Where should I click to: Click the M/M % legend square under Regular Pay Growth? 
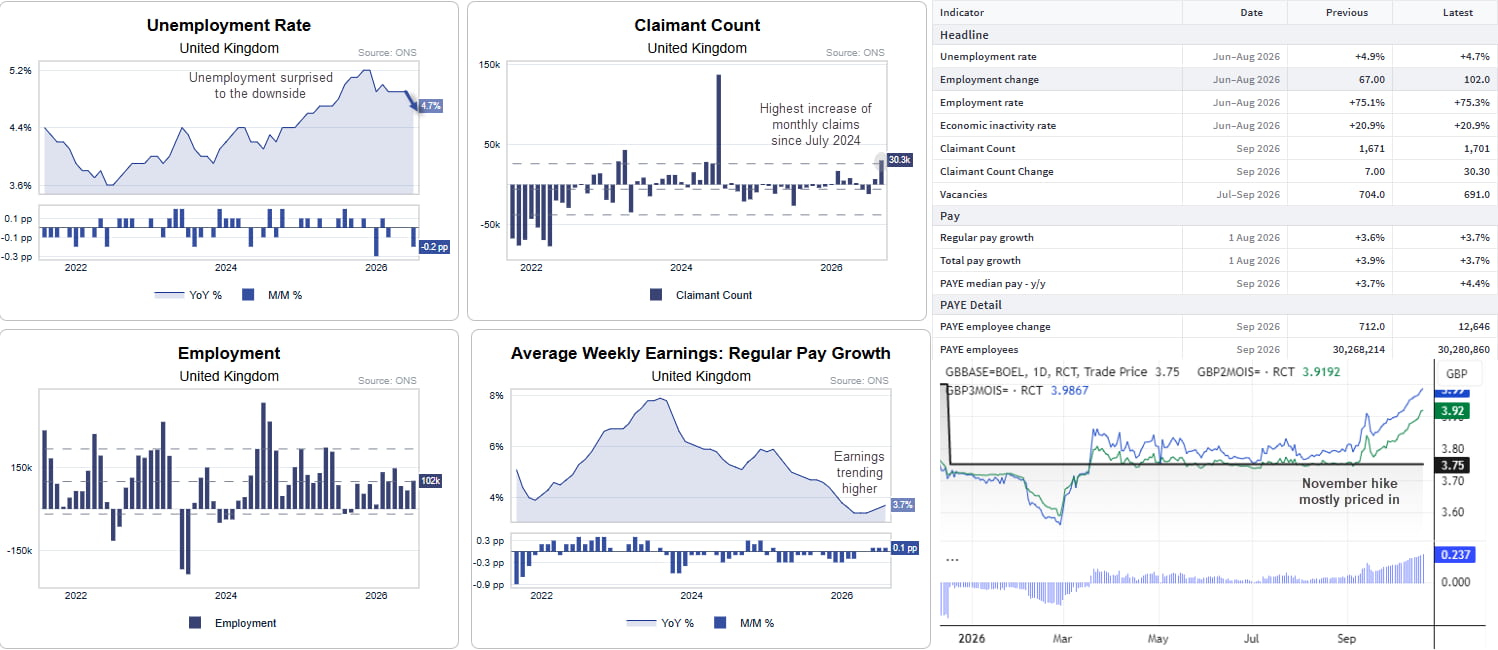tap(719, 623)
